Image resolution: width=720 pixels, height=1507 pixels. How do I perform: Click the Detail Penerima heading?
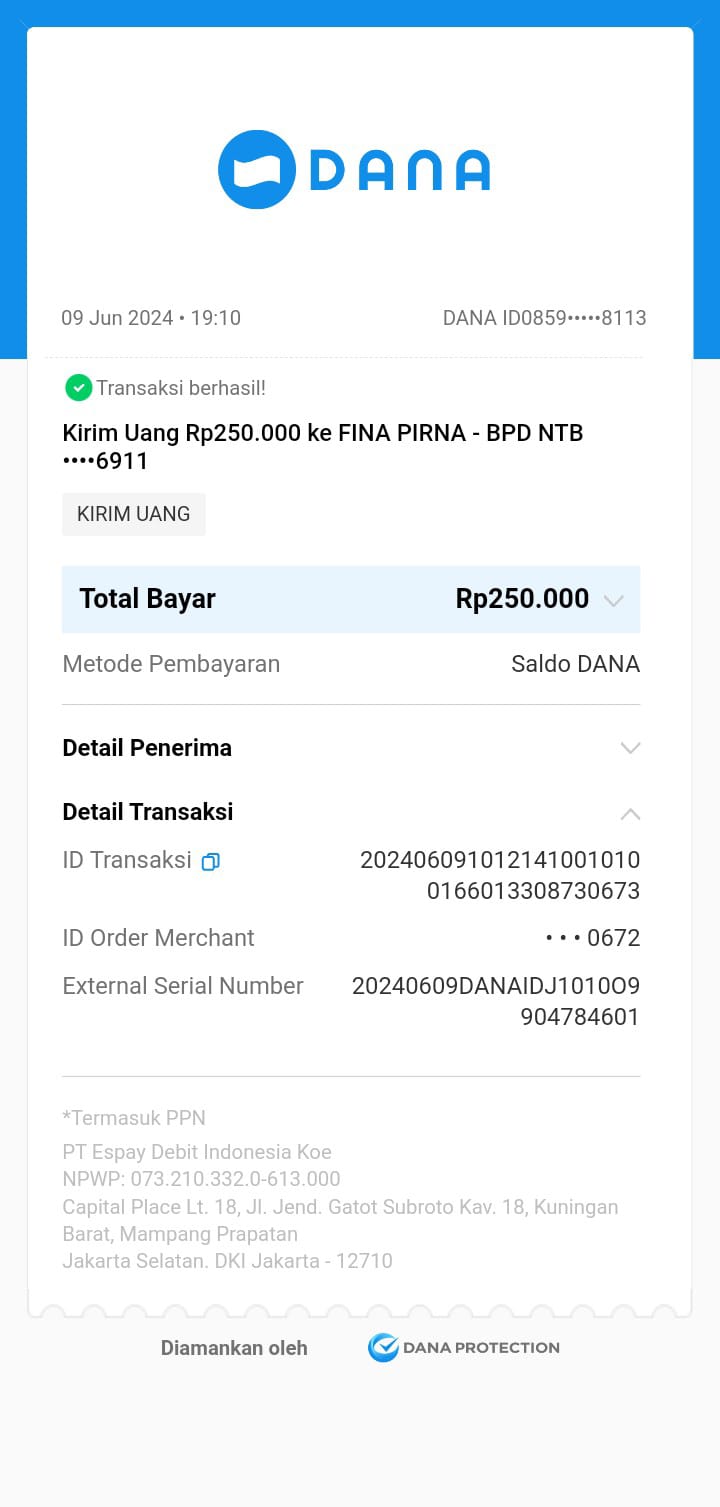(x=147, y=748)
